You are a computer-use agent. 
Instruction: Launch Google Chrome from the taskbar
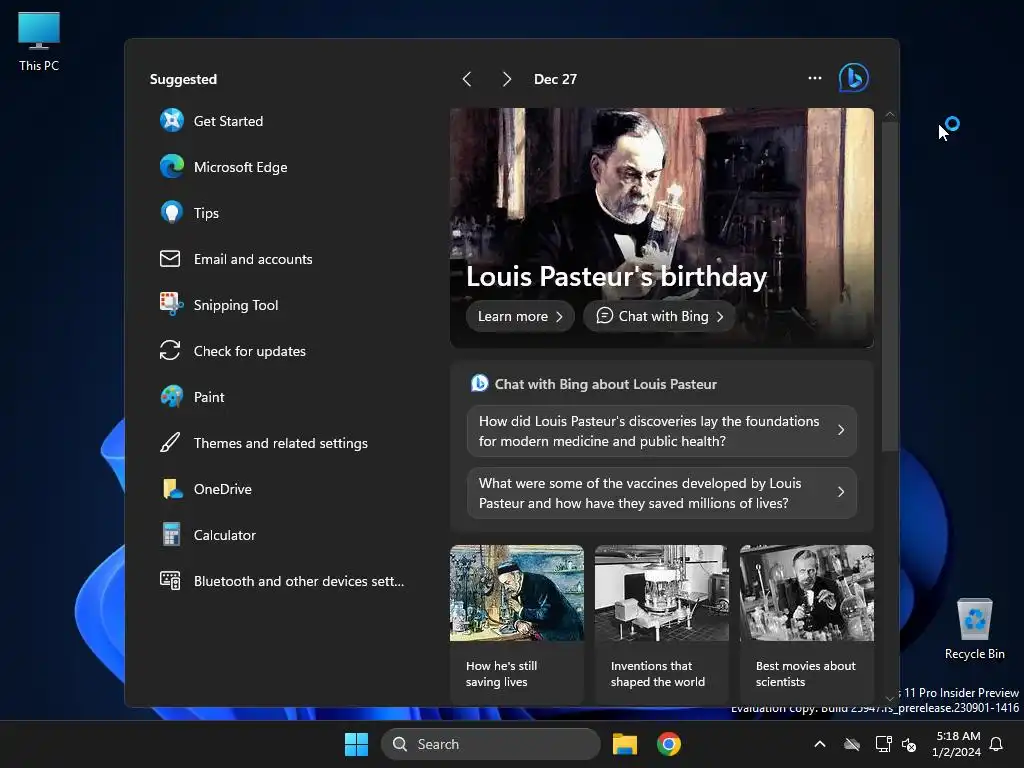click(669, 744)
